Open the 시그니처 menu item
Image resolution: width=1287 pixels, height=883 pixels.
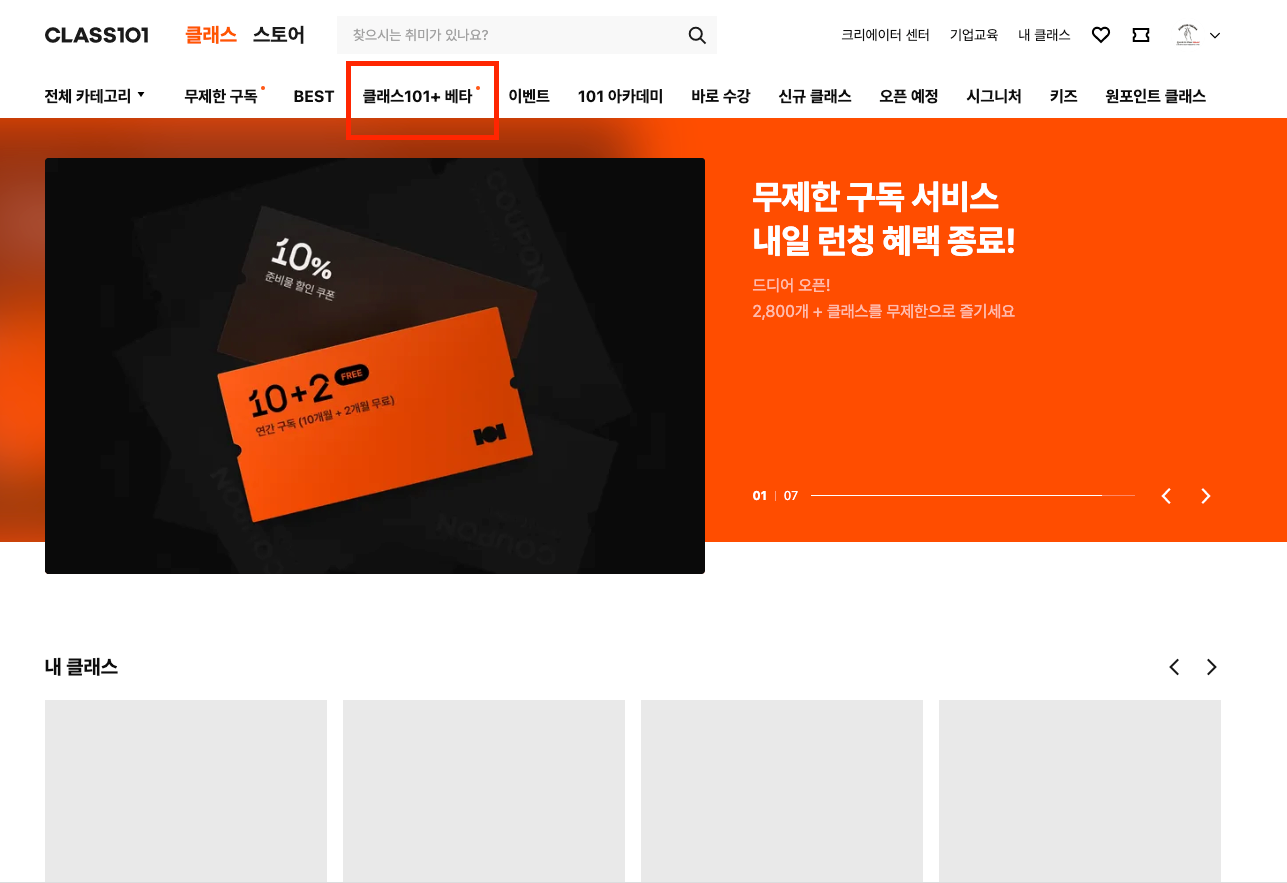(x=994, y=96)
